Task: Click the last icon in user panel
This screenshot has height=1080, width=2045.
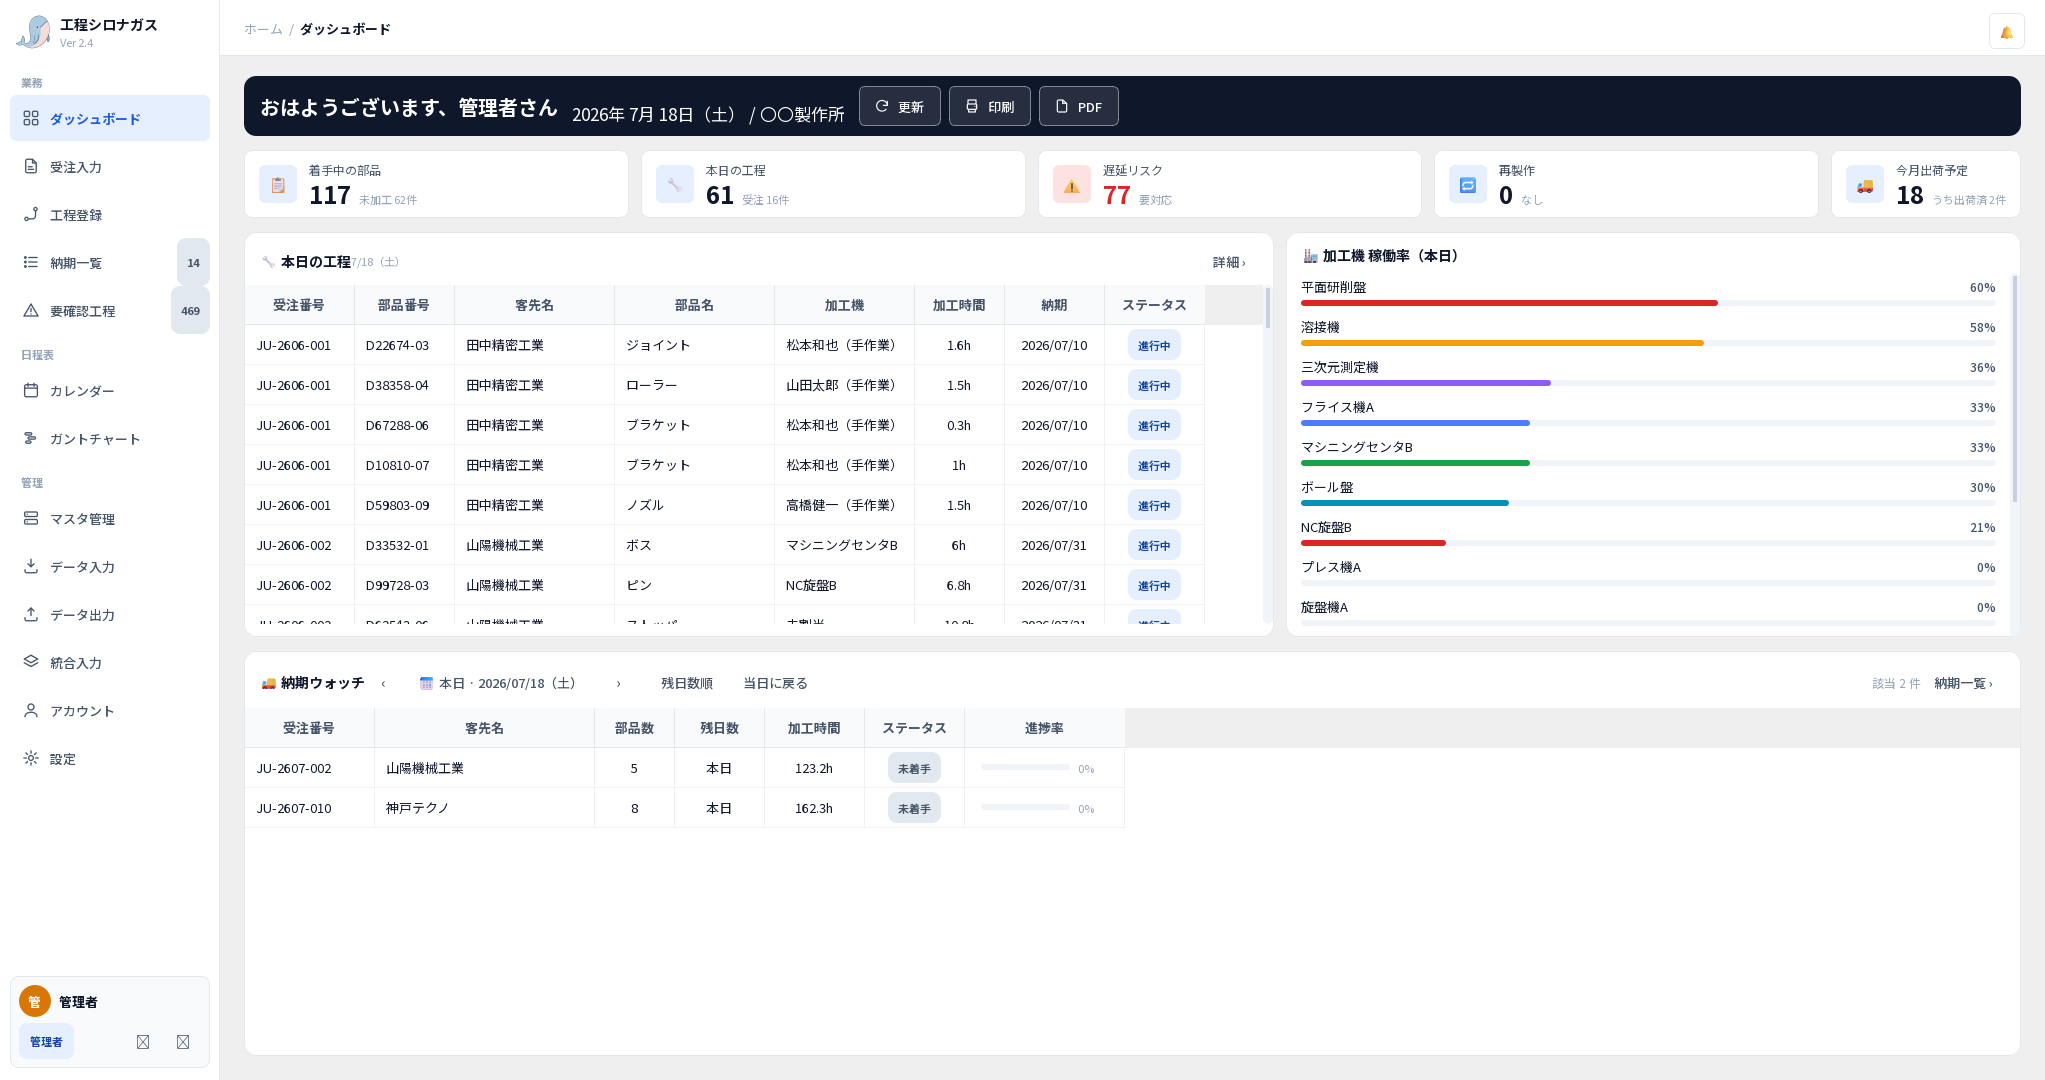Action: 183,1041
